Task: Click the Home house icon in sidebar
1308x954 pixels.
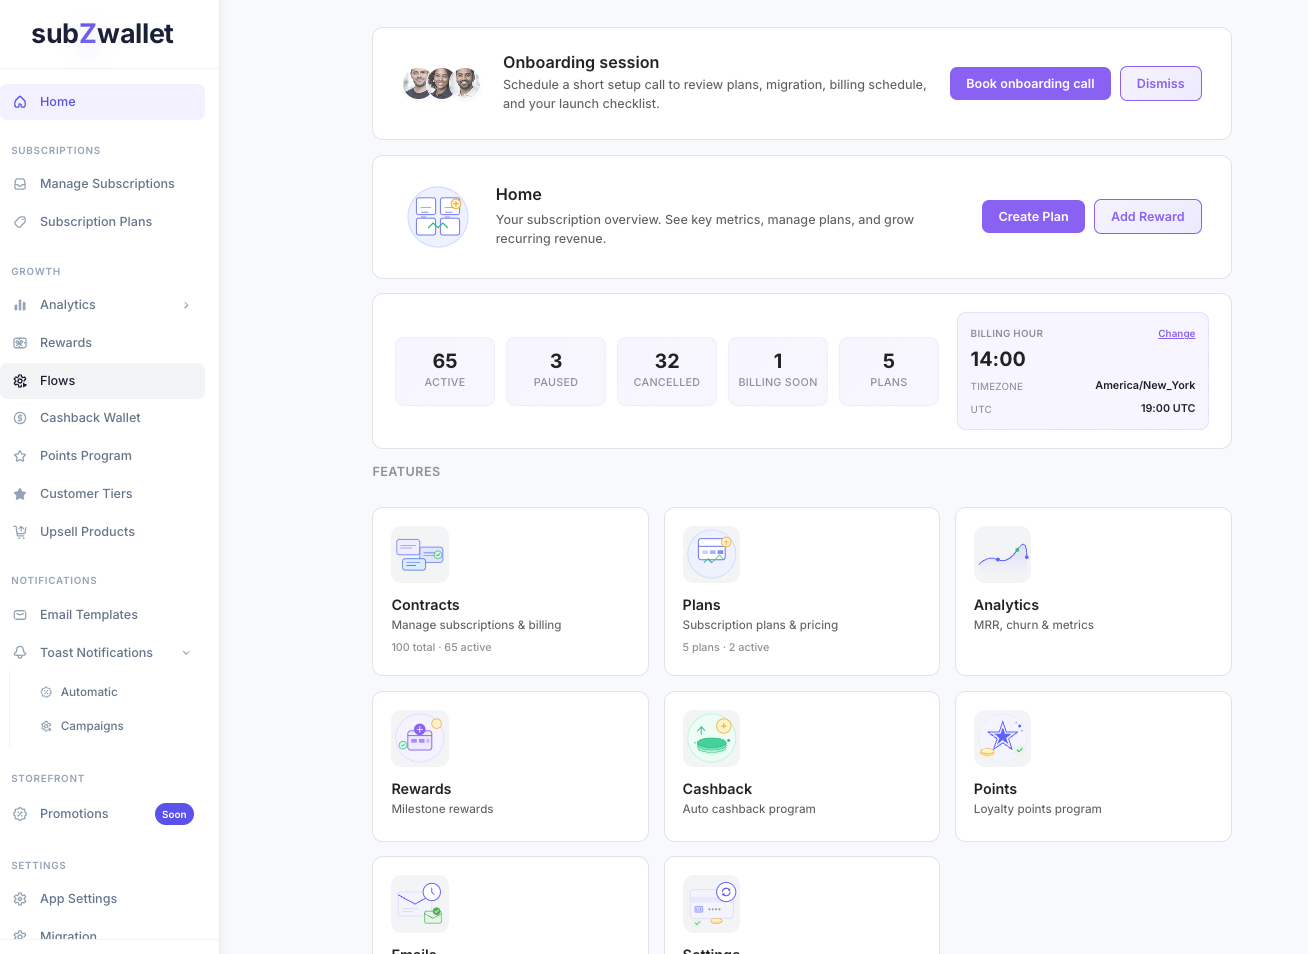Action: (x=20, y=102)
